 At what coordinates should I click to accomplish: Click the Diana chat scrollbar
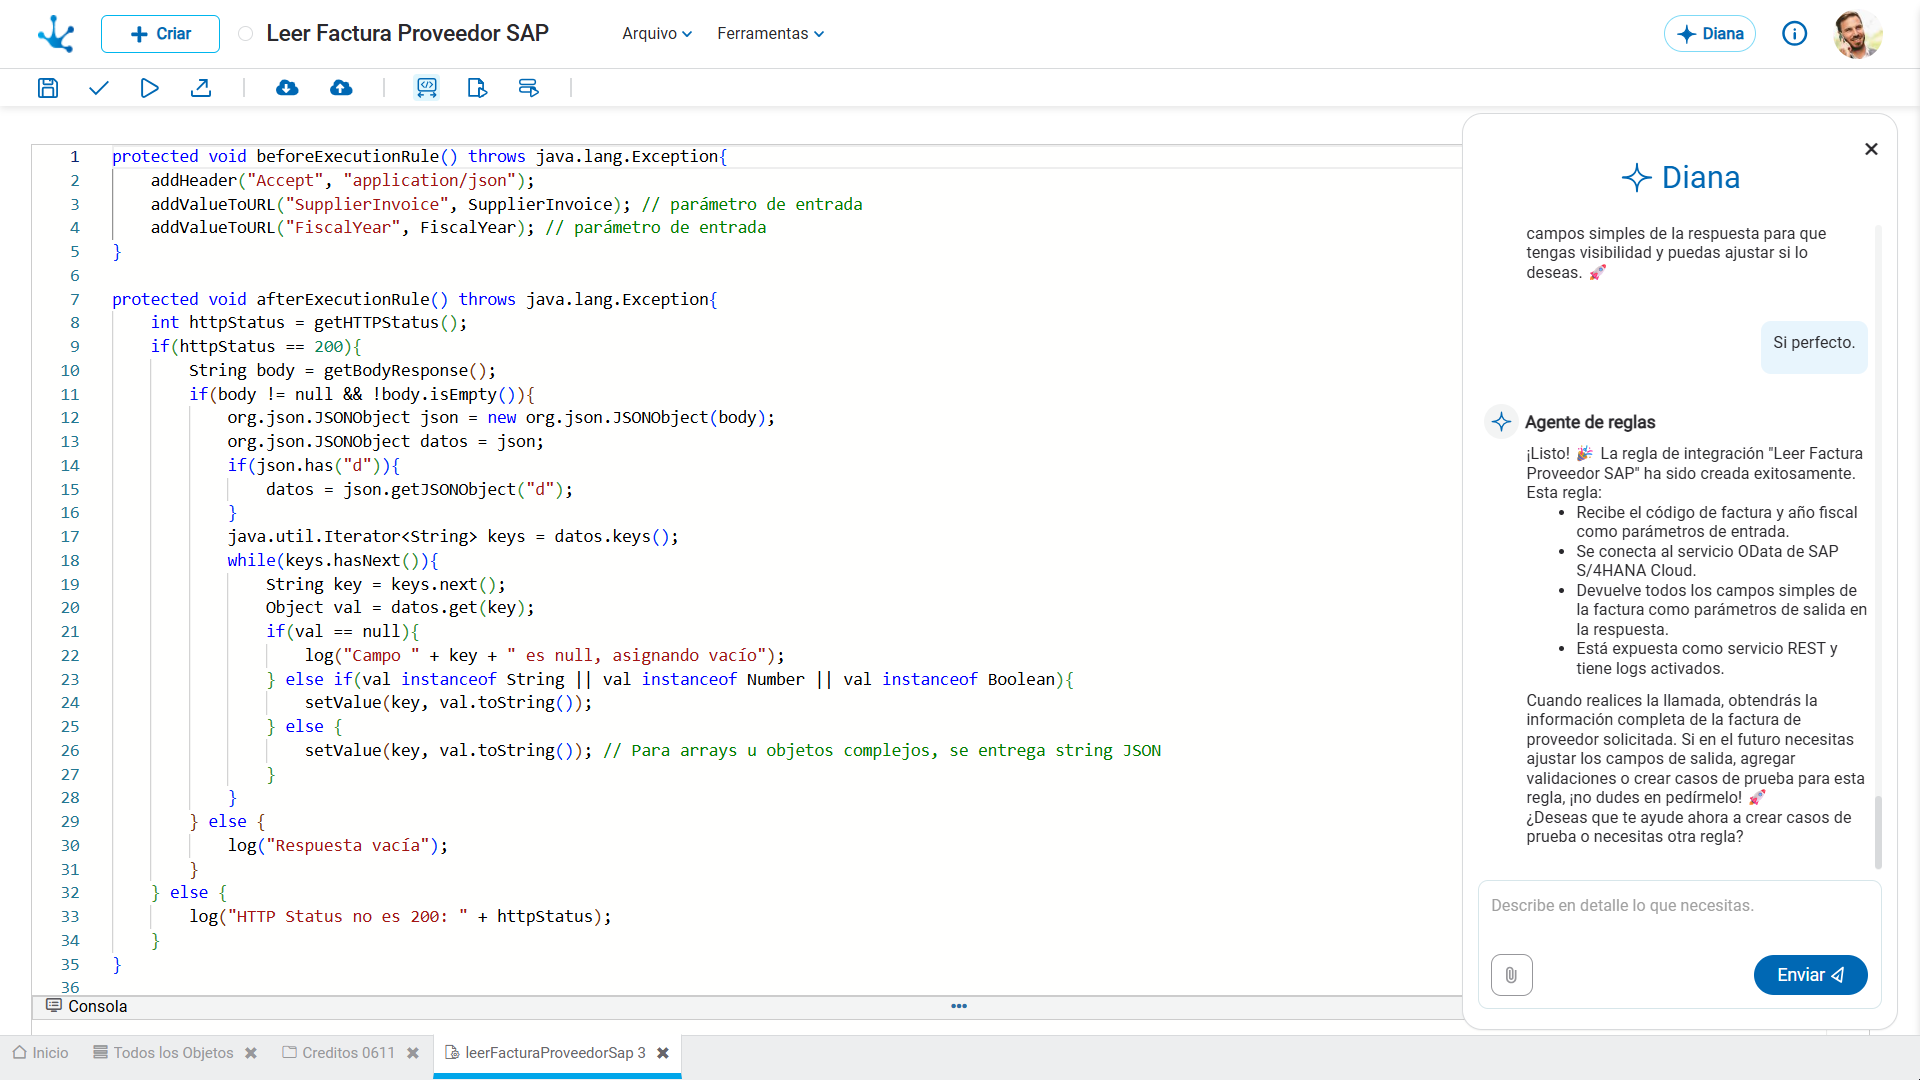coord(1878,832)
